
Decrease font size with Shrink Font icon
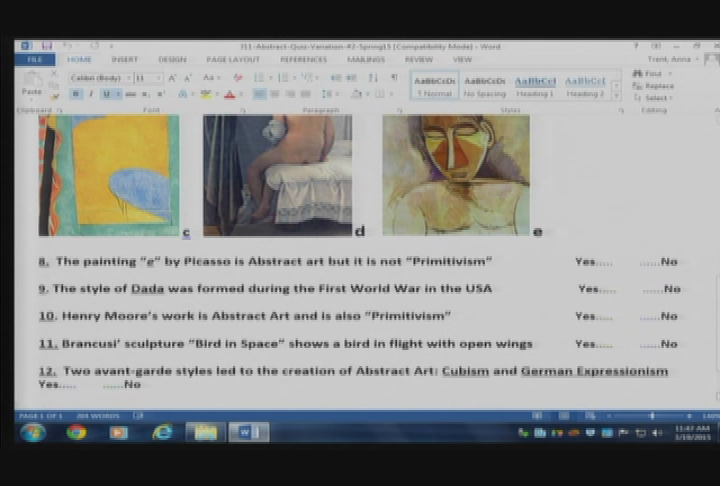pos(188,78)
